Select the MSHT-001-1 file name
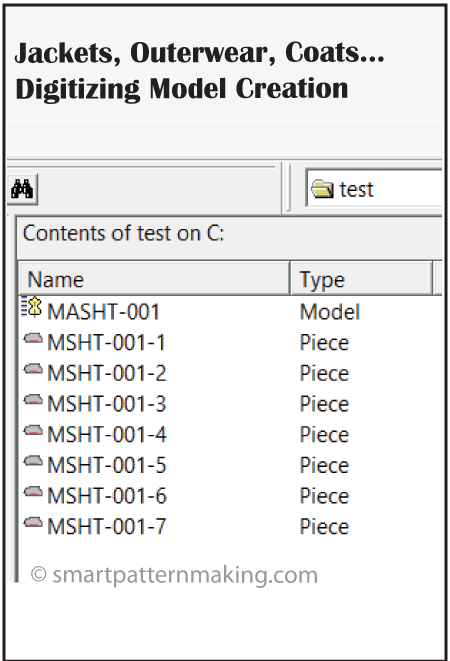 pyautogui.click(x=106, y=343)
